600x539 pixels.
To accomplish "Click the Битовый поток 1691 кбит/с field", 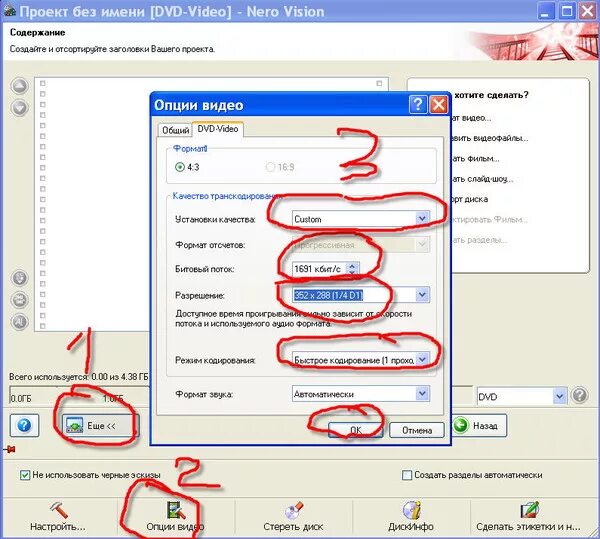I will point(319,269).
